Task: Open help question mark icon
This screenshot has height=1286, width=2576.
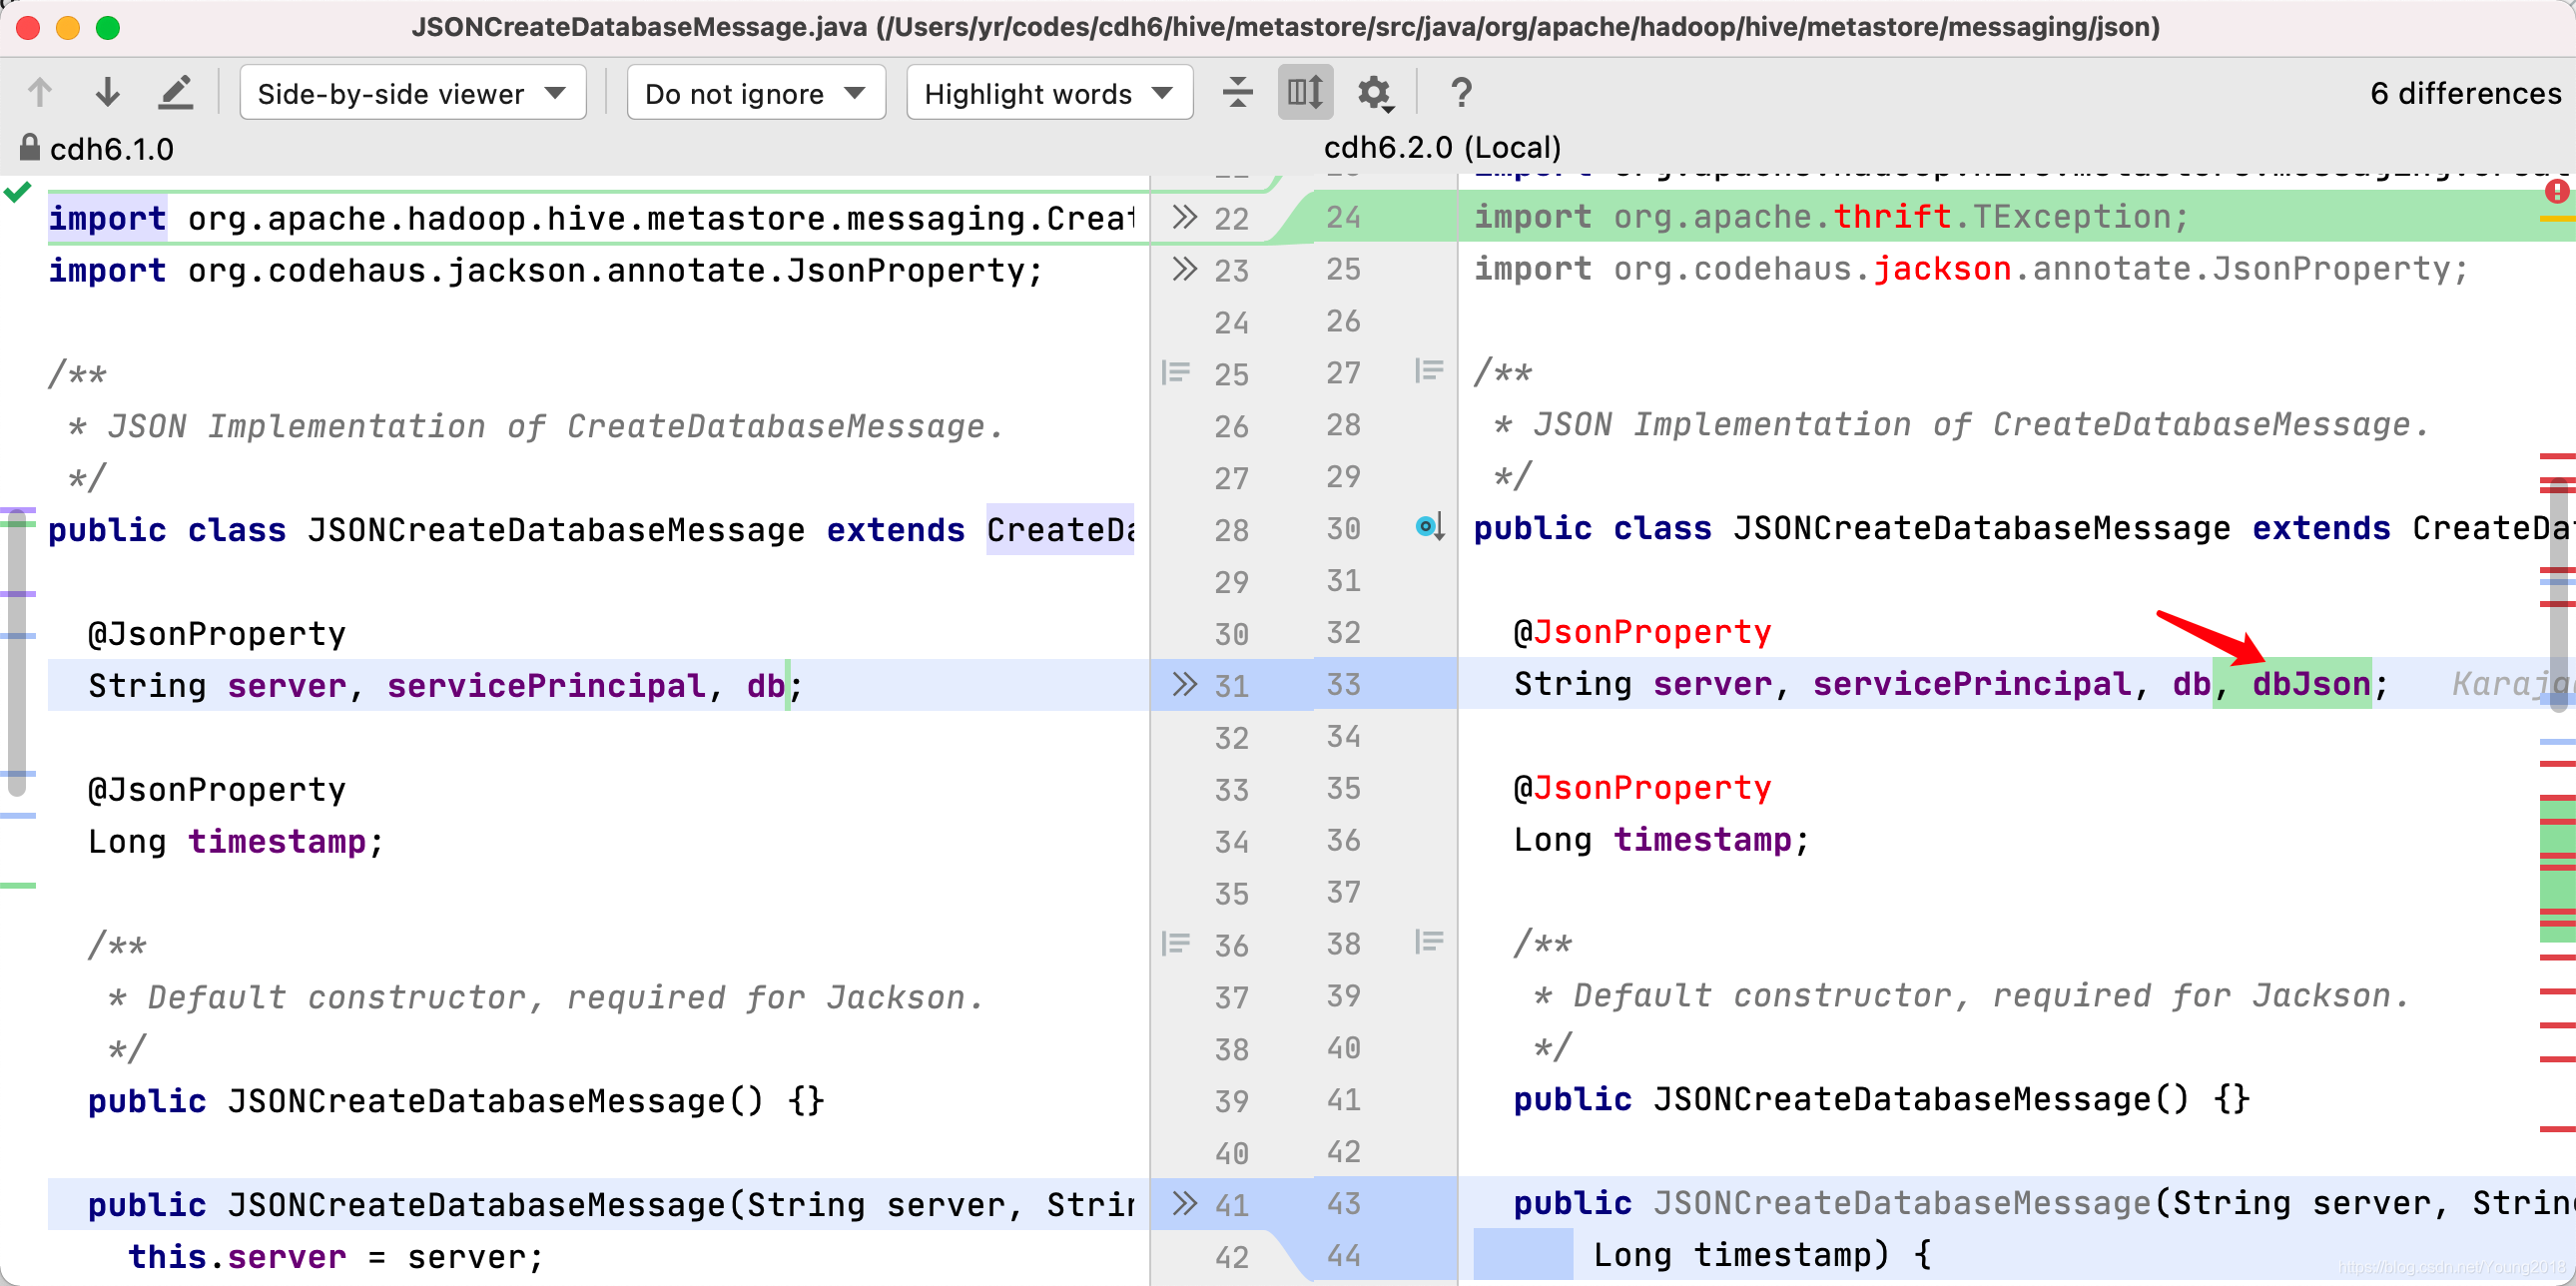Action: [x=1460, y=93]
